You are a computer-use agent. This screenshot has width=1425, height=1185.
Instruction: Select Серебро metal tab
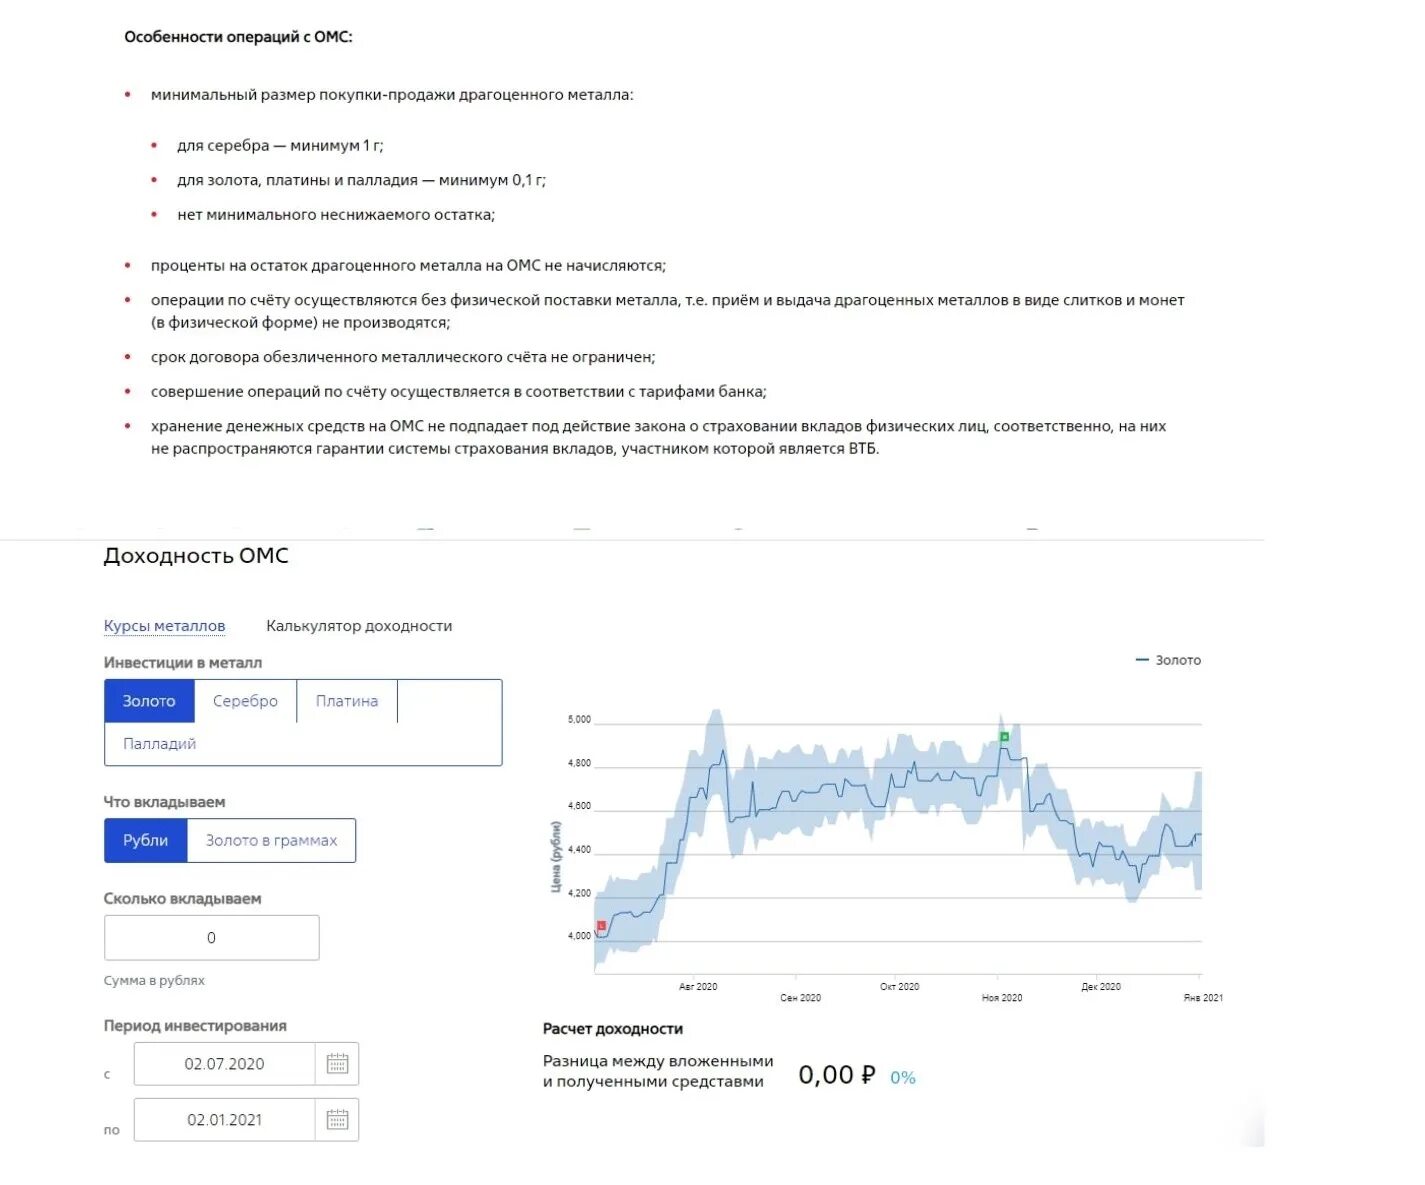(x=245, y=701)
